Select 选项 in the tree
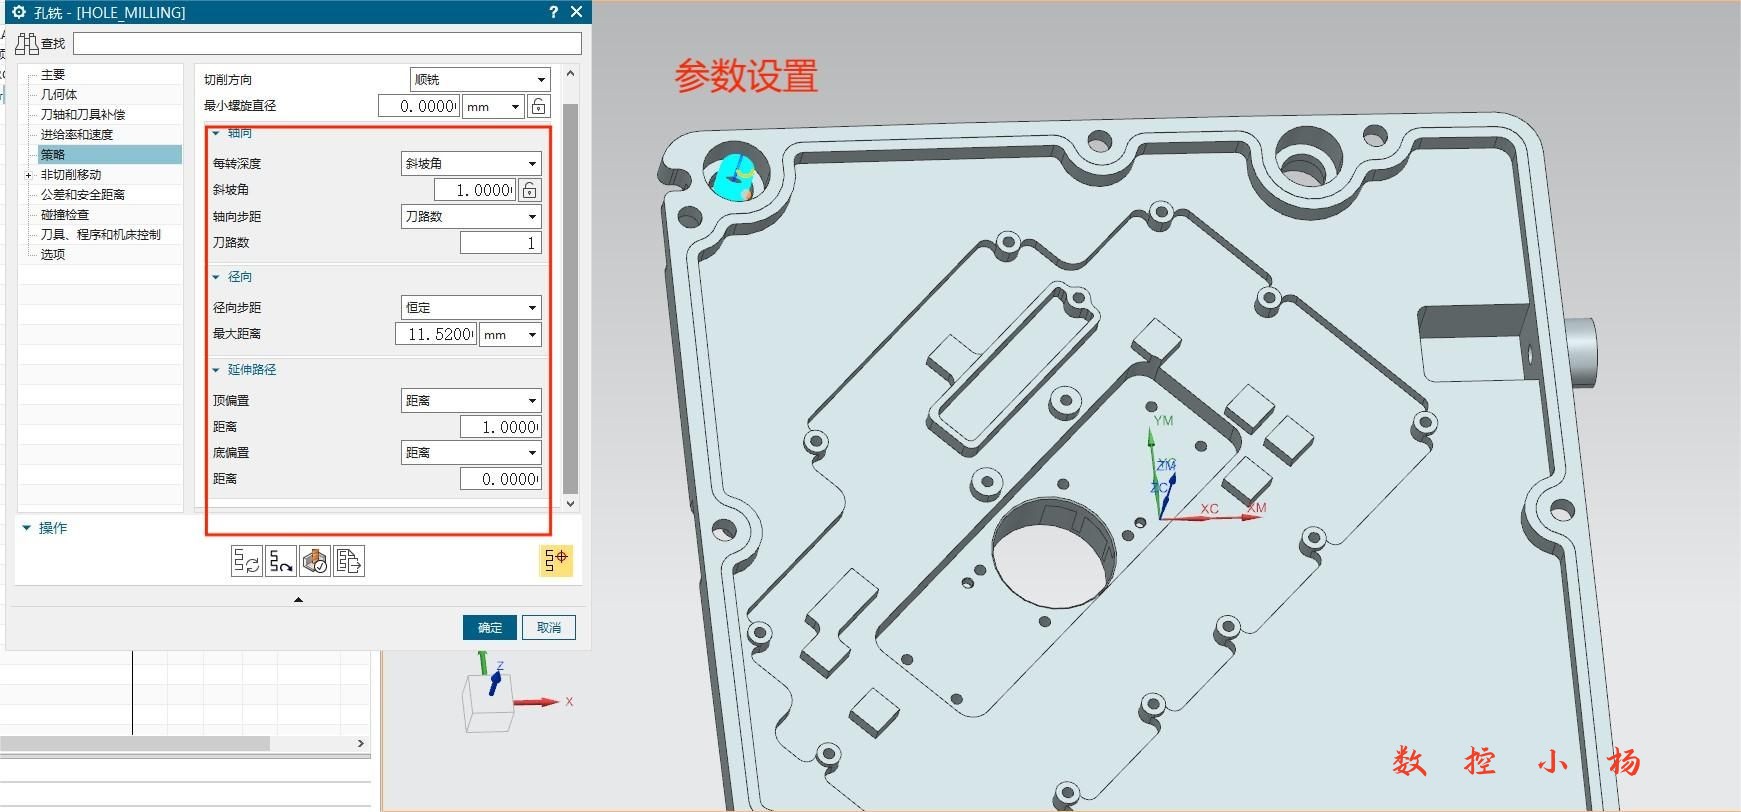The width and height of the screenshot is (1741, 812). tap(53, 255)
